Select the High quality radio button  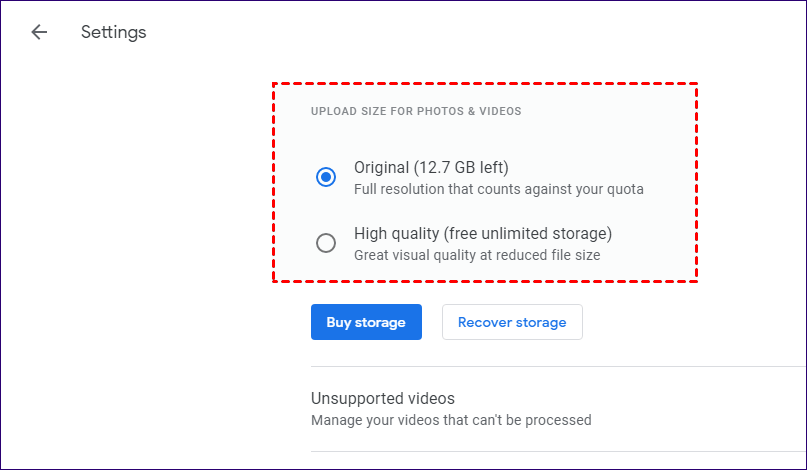tap(326, 243)
